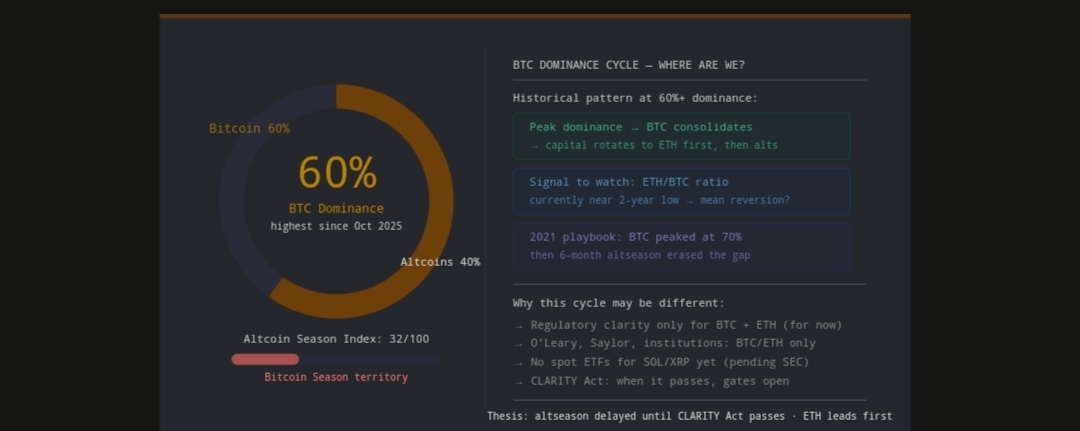Click "Why this cycle may be different" subheading

pos(618,303)
